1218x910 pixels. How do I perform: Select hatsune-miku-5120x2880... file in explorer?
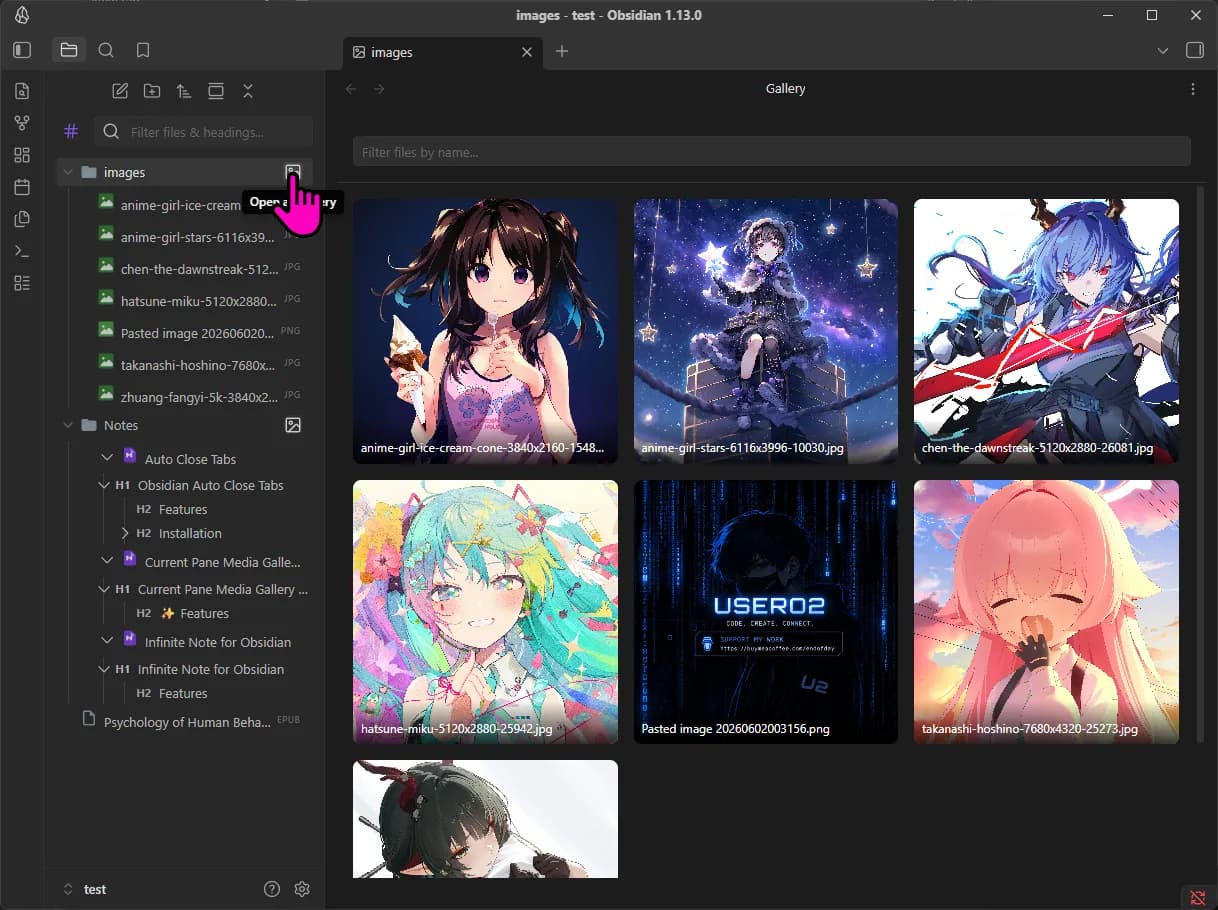point(200,300)
